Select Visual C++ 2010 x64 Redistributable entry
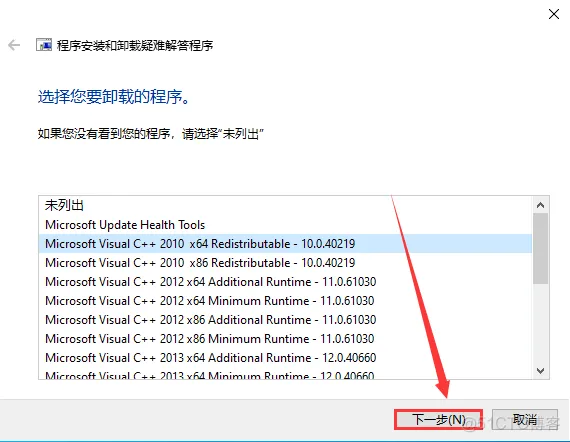Screen dimensions: 570x442 click(x=285, y=244)
